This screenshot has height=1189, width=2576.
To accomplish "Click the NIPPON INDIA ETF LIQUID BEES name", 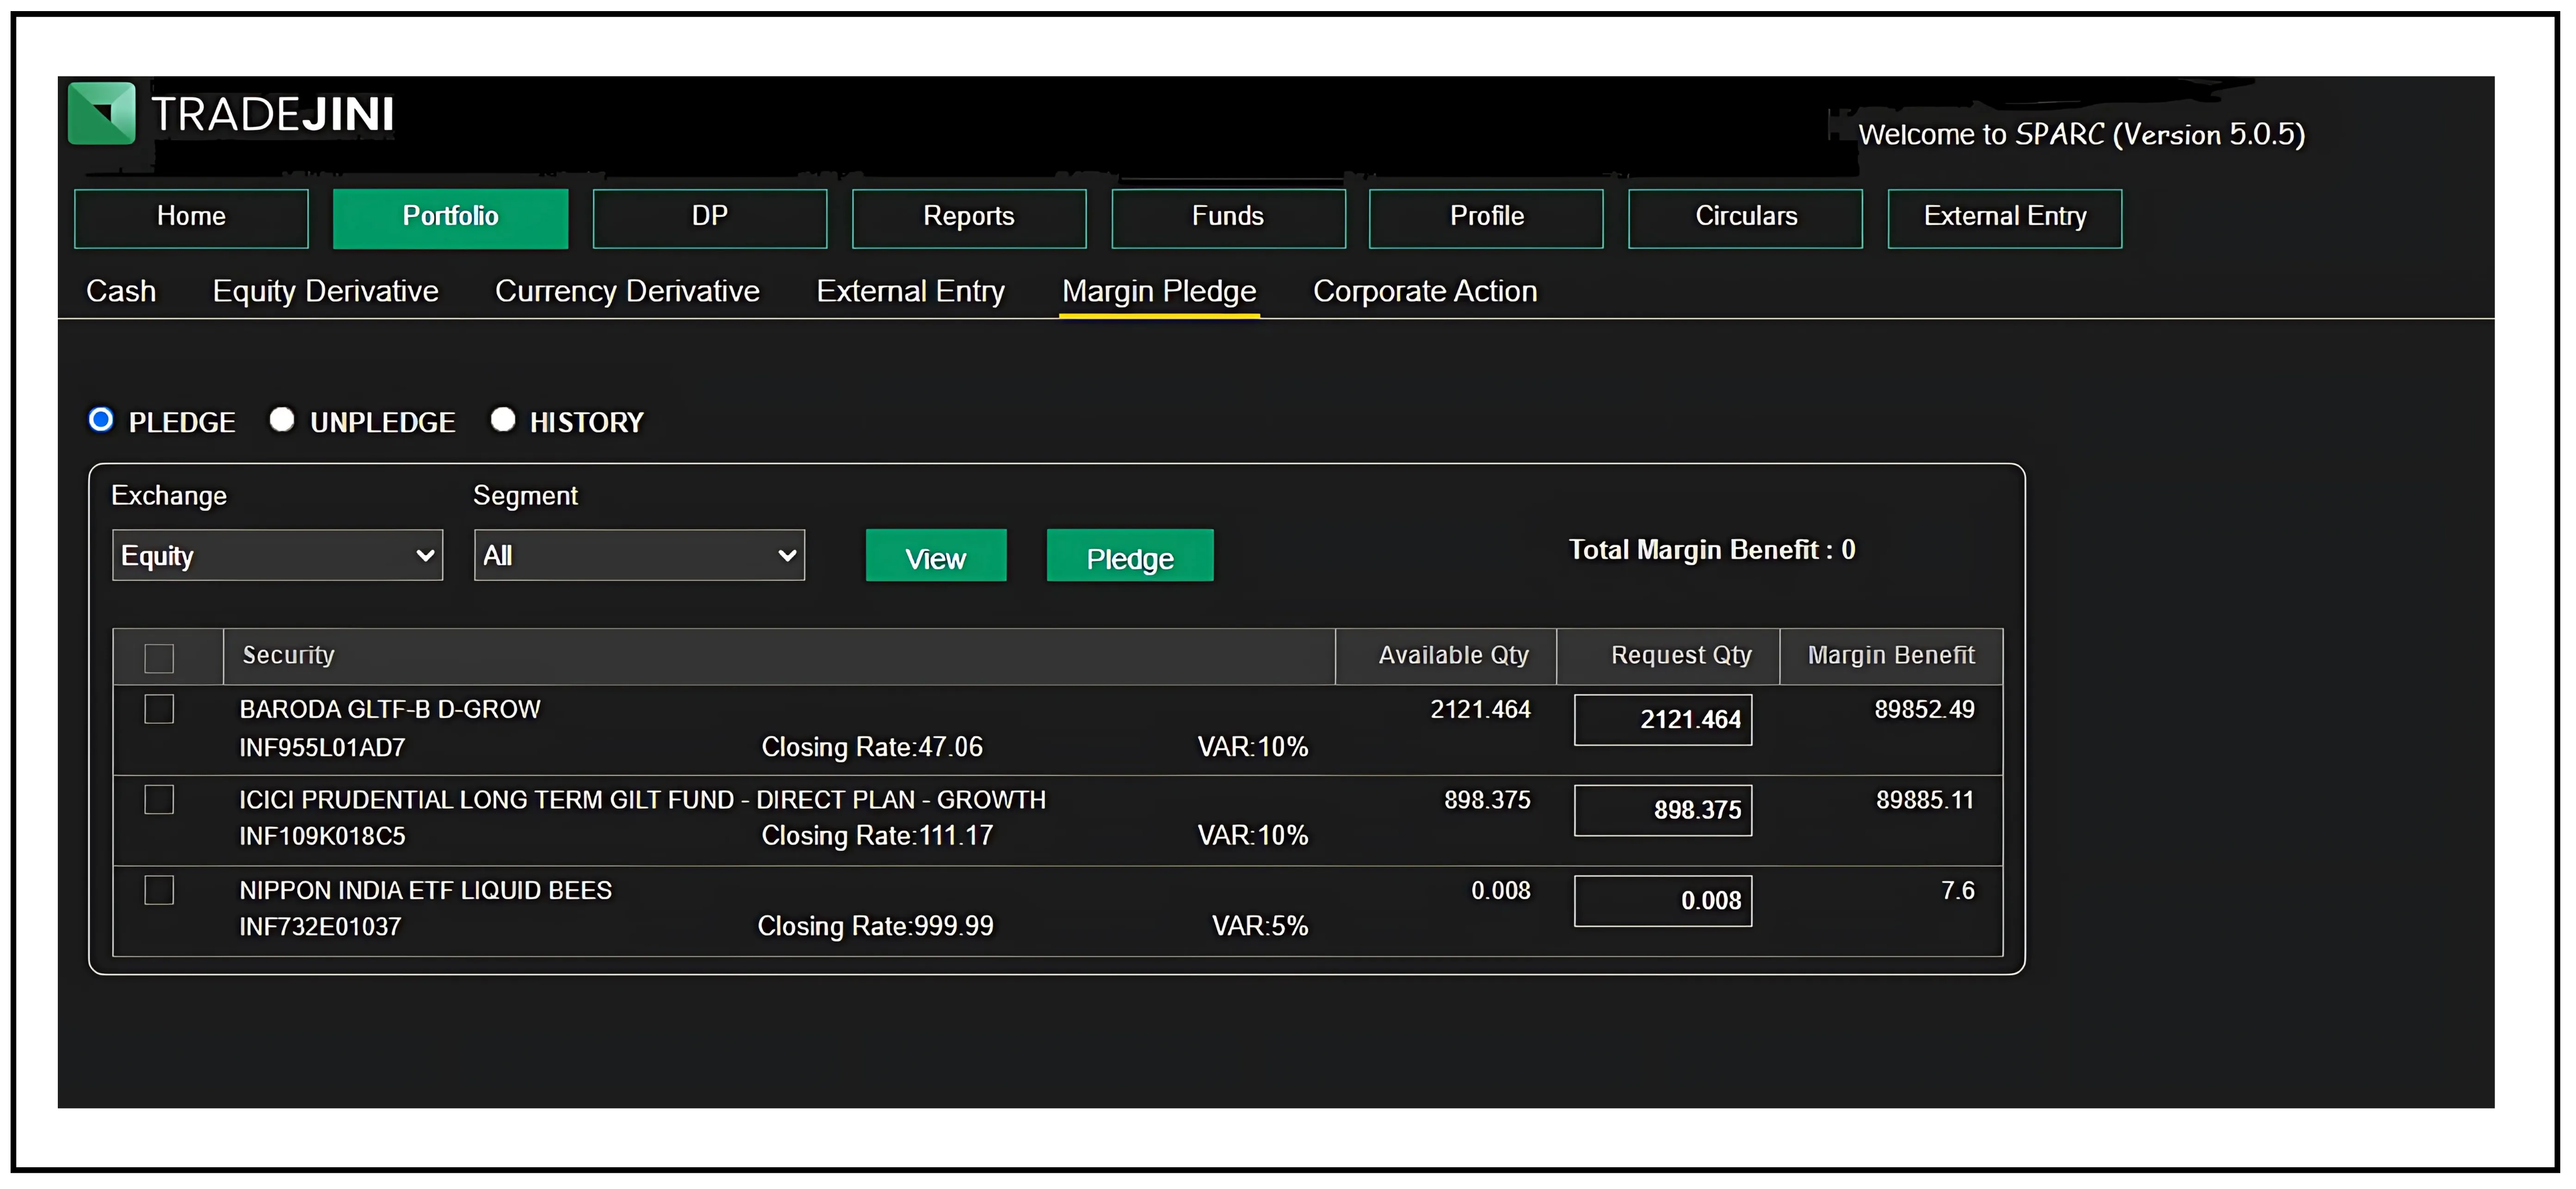I will pyautogui.click(x=425, y=890).
